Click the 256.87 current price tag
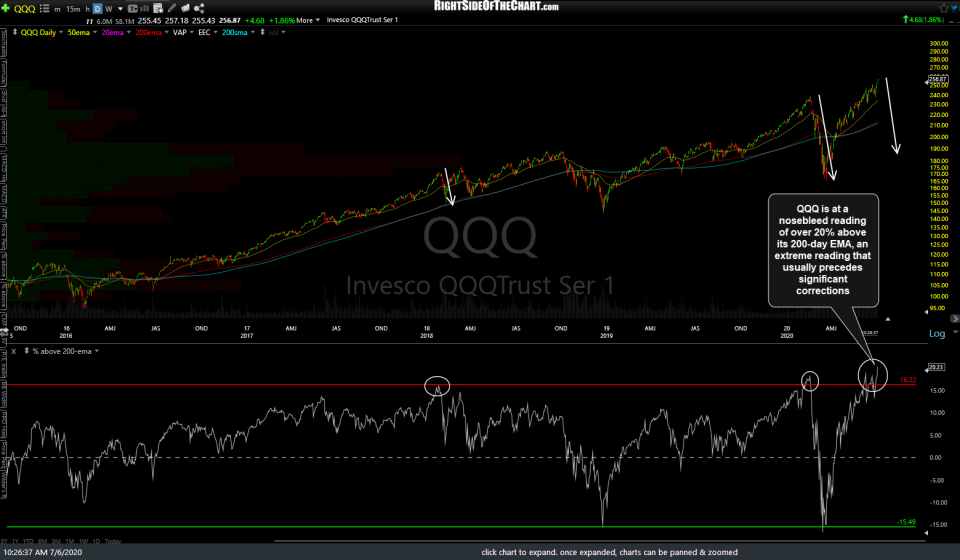 [937, 79]
